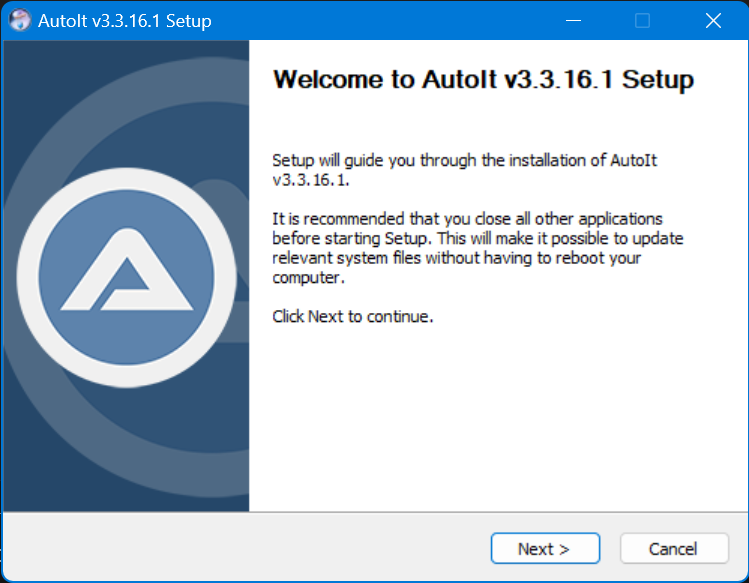Screen dimensions: 749x583
Task: Click the "Click Next to continue." text
Action: coord(352,317)
